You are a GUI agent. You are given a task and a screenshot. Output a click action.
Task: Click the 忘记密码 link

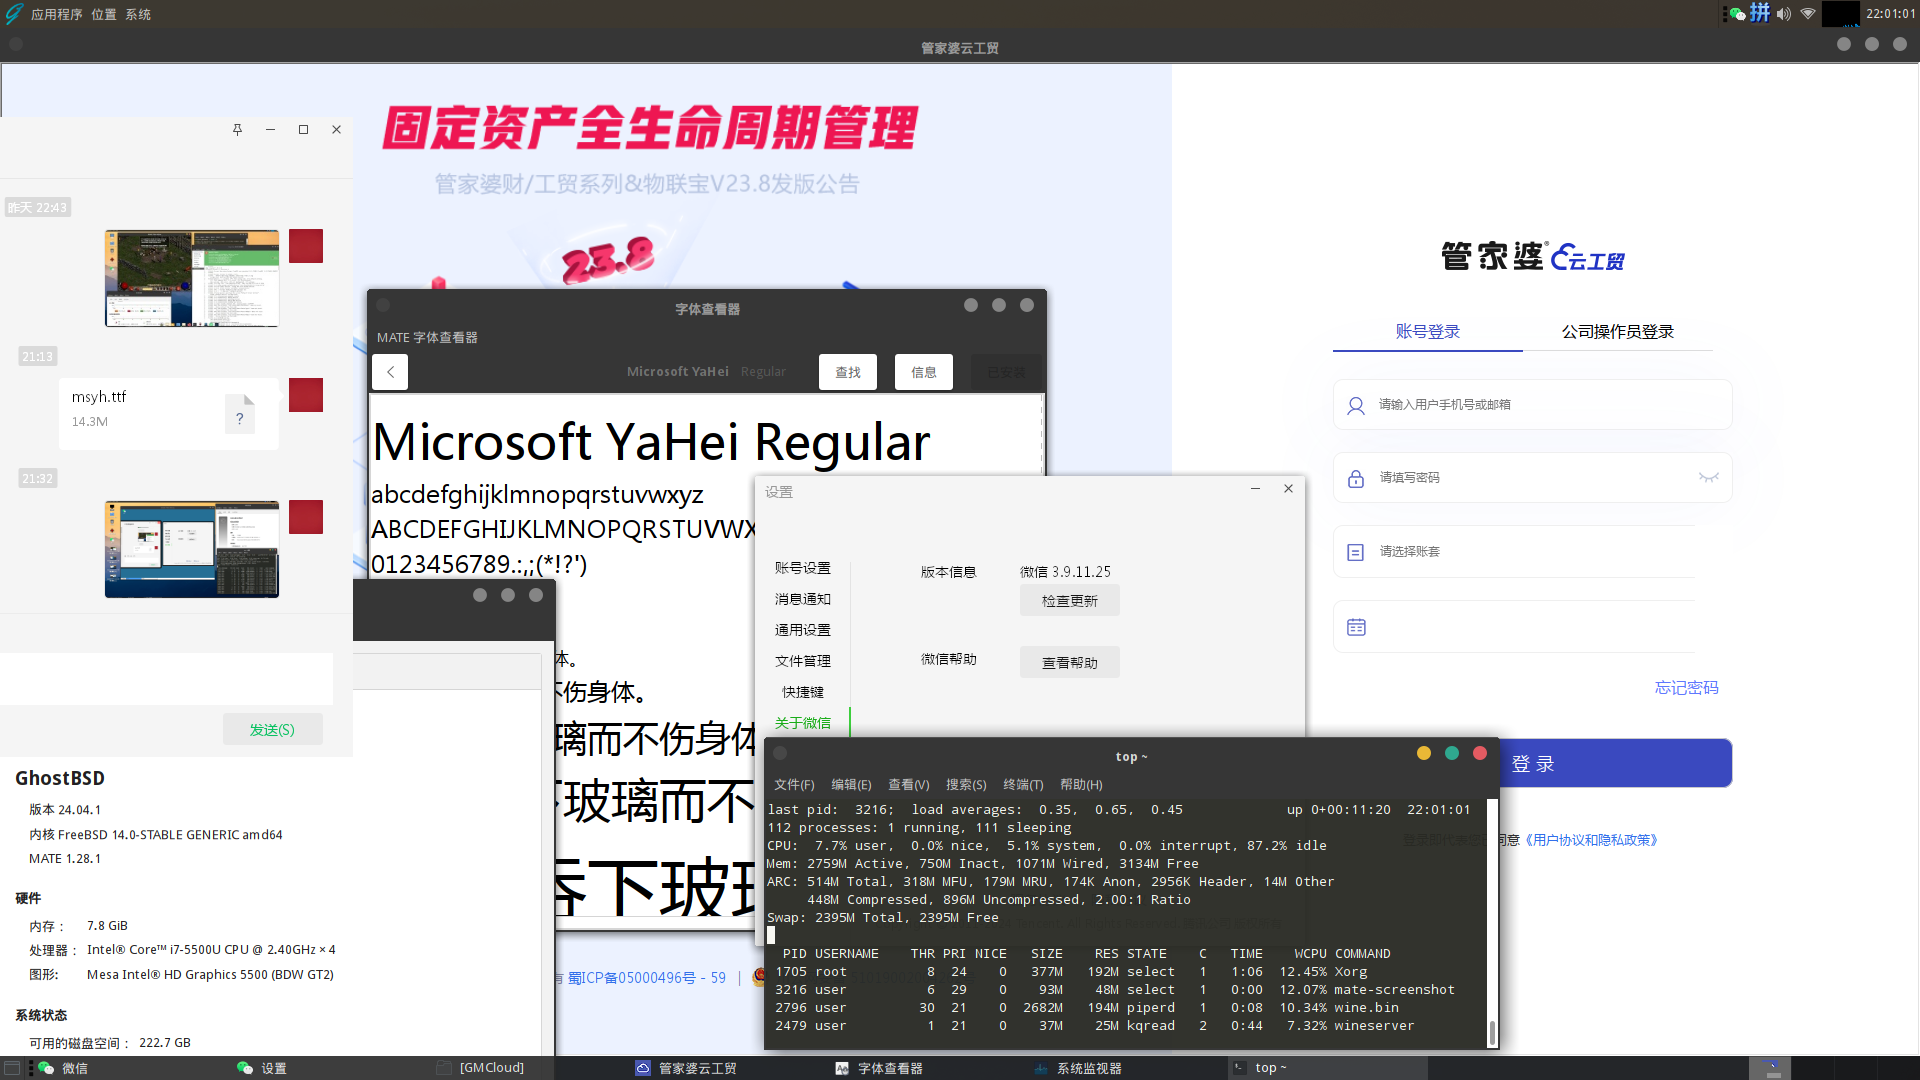pyautogui.click(x=1686, y=688)
